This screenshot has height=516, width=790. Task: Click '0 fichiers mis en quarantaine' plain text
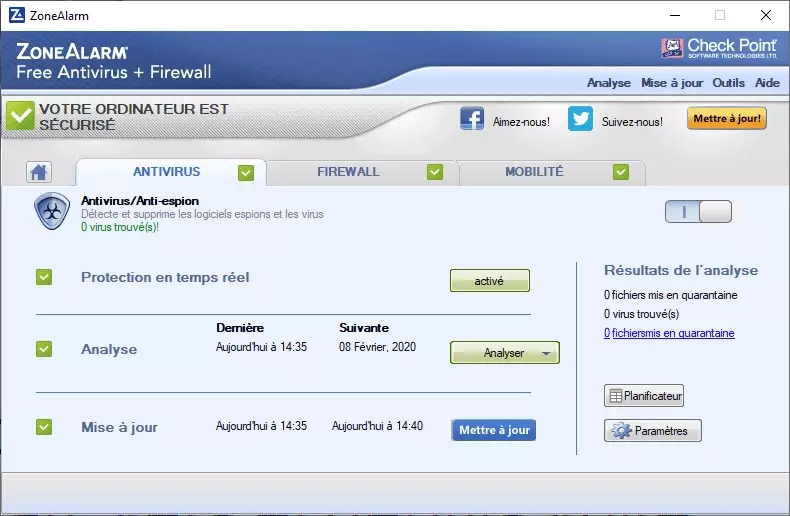pyautogui.click(x=671, y=295)
